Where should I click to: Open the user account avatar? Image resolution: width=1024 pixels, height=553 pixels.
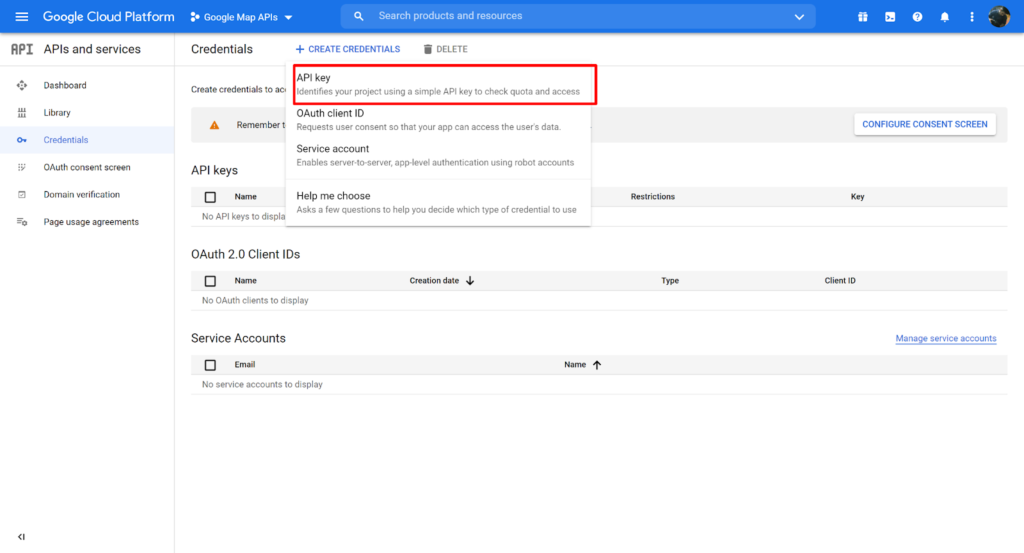(x=999, y=16)
